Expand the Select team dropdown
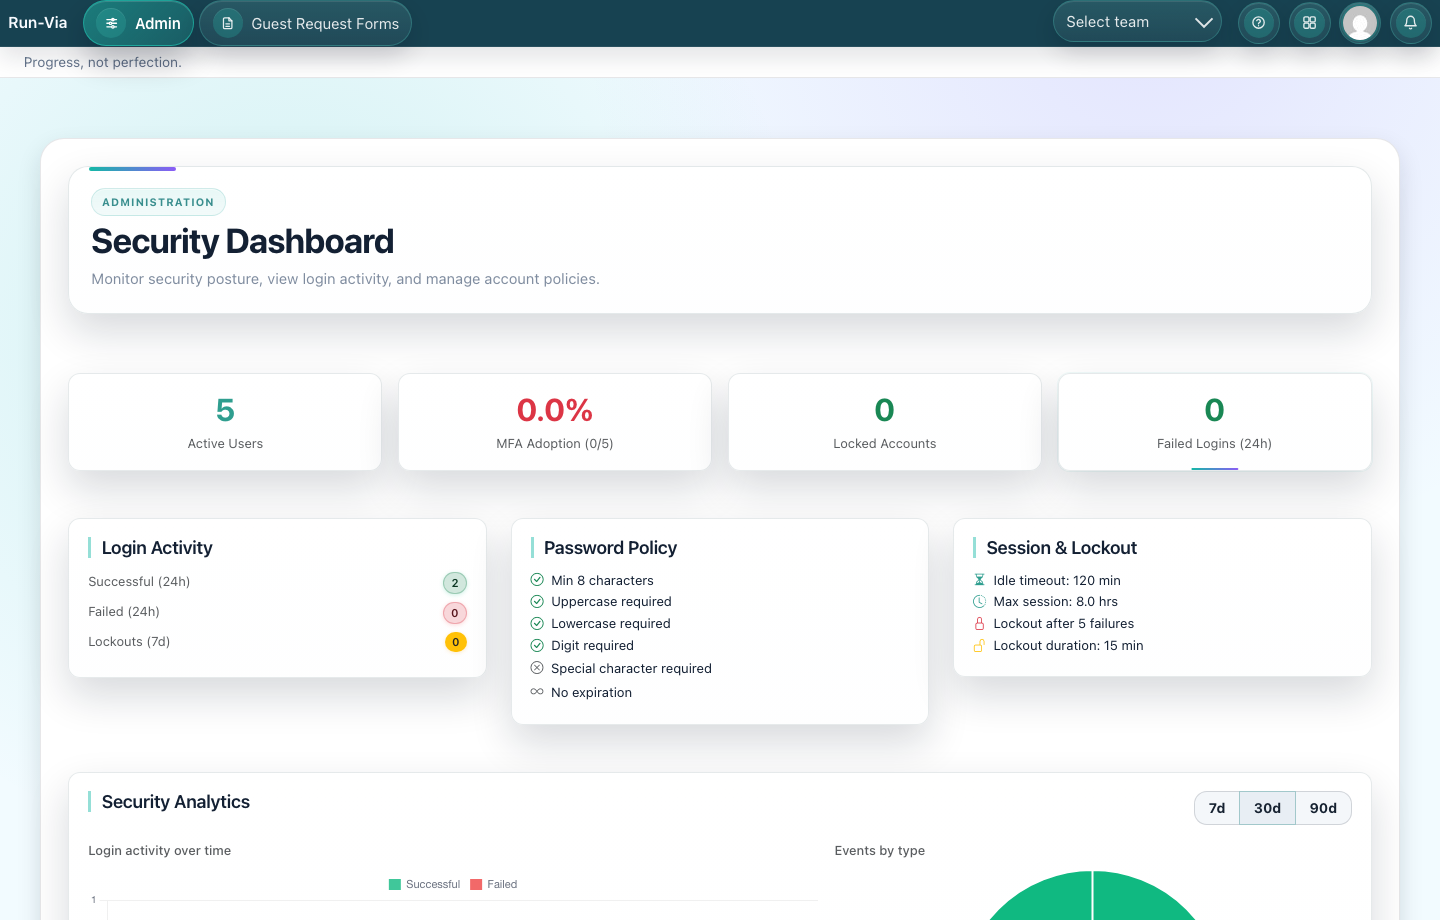Viewport: 1440px width, 920px height. pos(1137,22)
